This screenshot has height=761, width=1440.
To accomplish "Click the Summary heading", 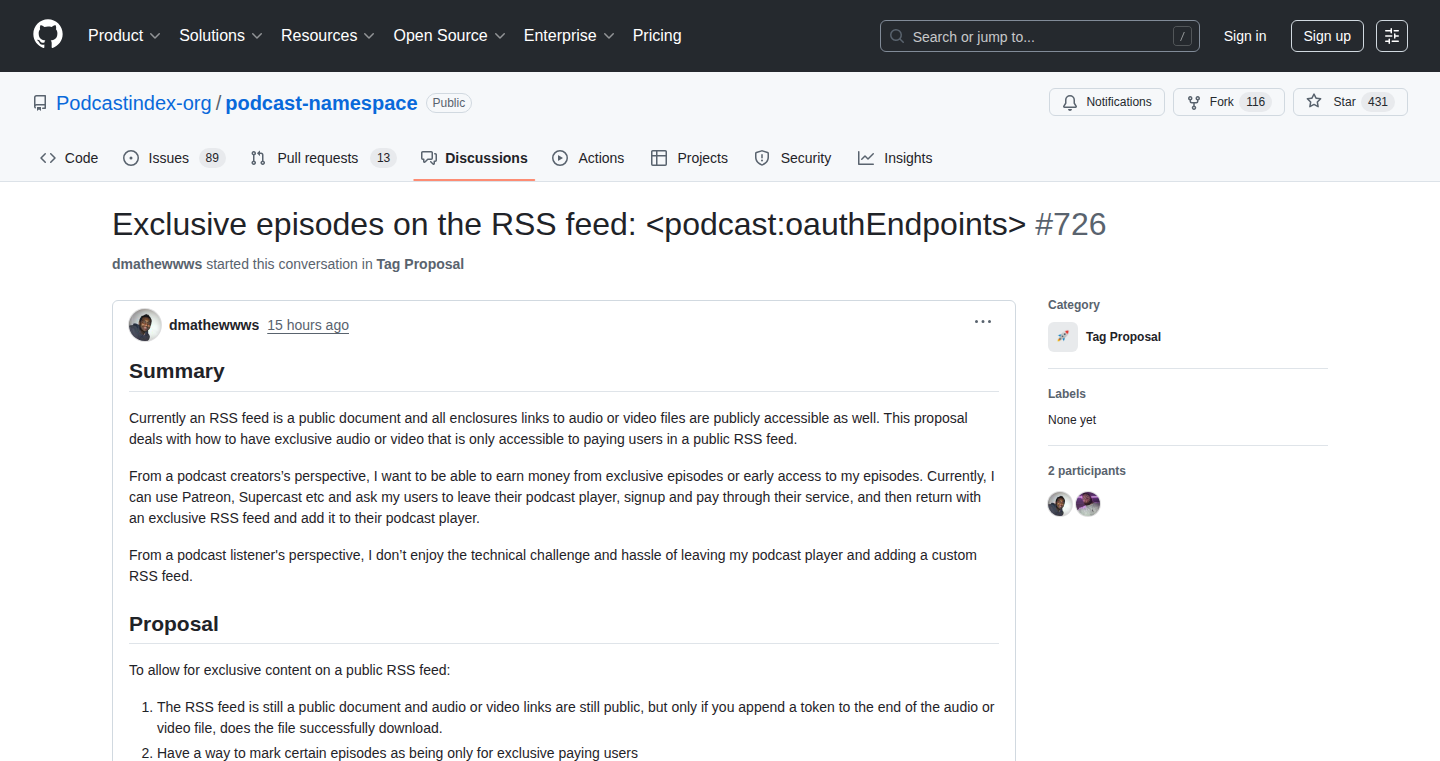I will [177, 371].
